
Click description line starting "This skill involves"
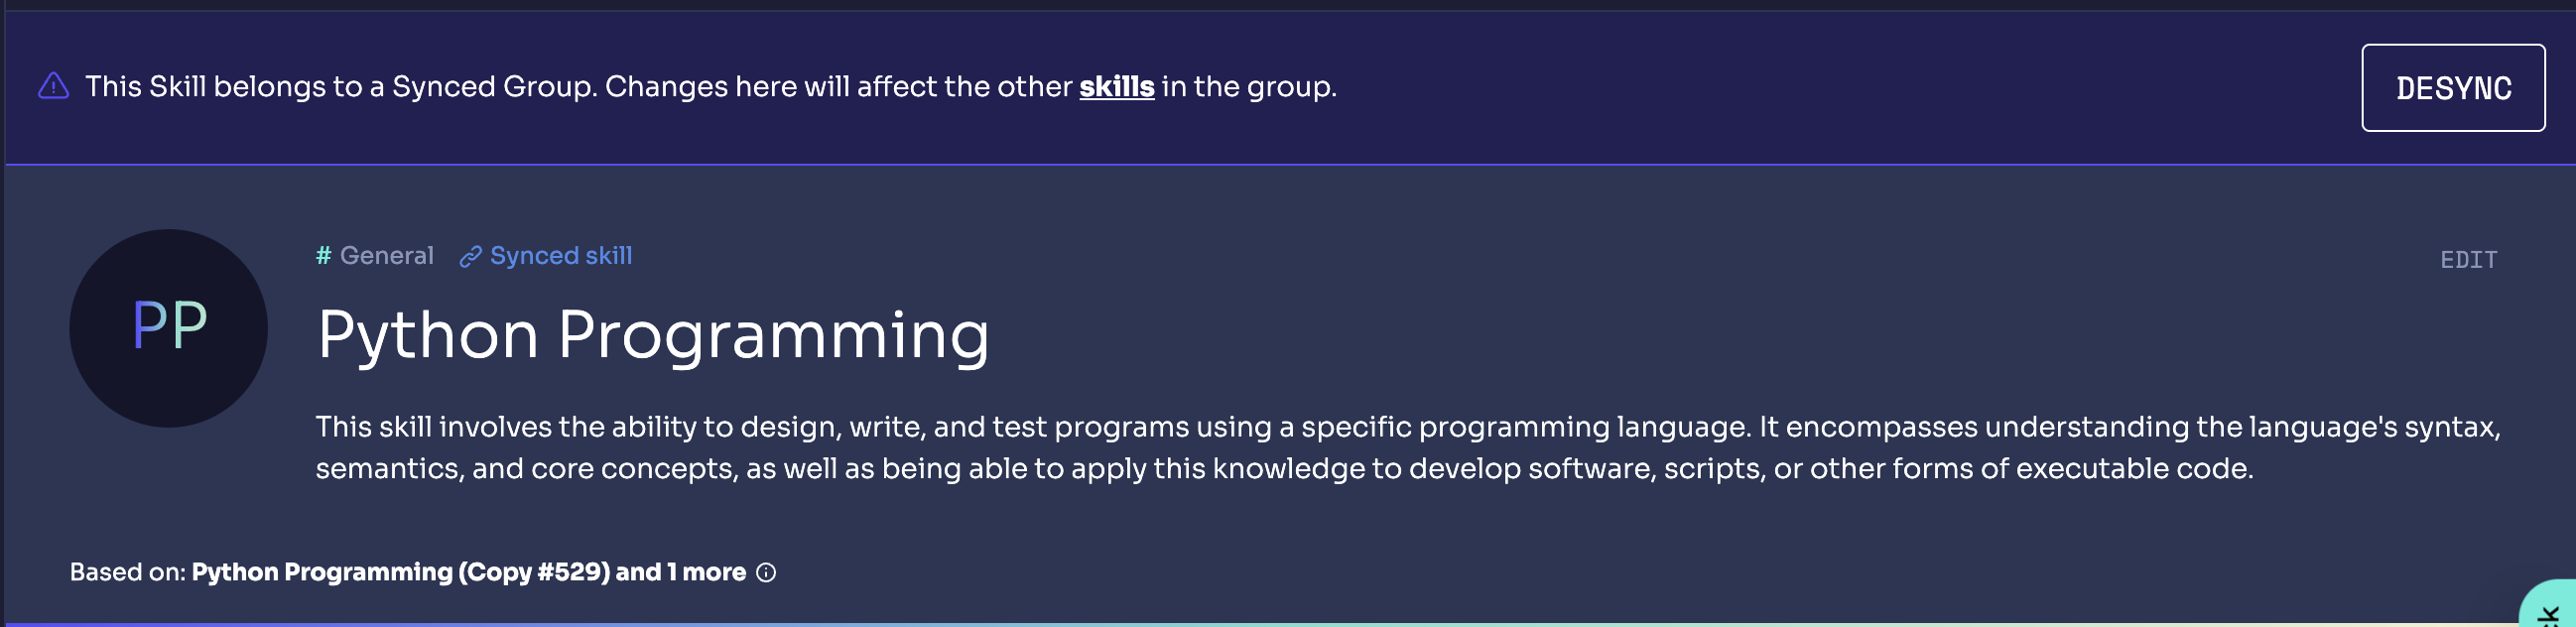[1408, 427]
